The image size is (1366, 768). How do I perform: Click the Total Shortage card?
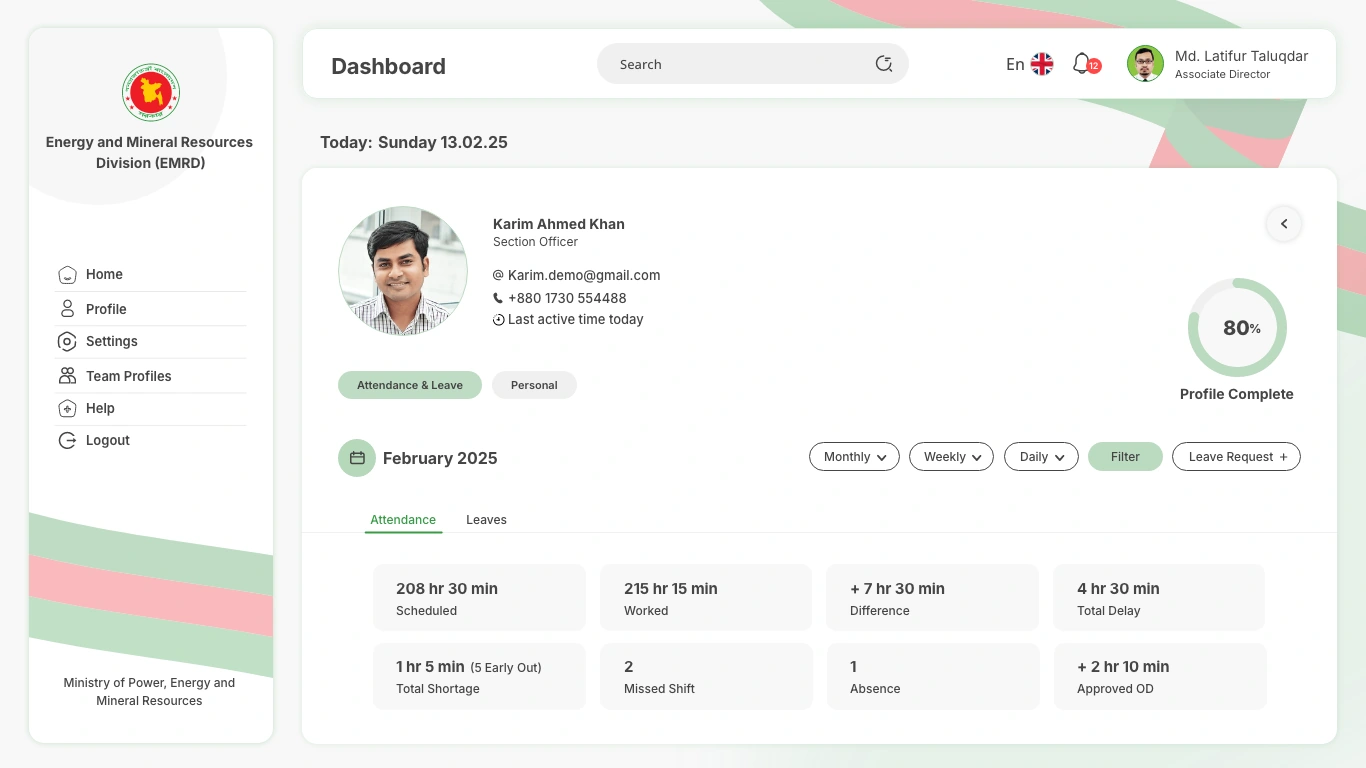coord(479,677)
